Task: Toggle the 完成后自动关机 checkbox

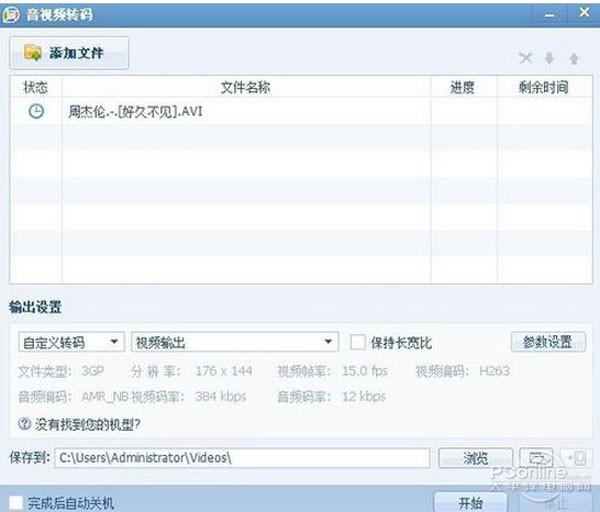Action: point(16,502)
